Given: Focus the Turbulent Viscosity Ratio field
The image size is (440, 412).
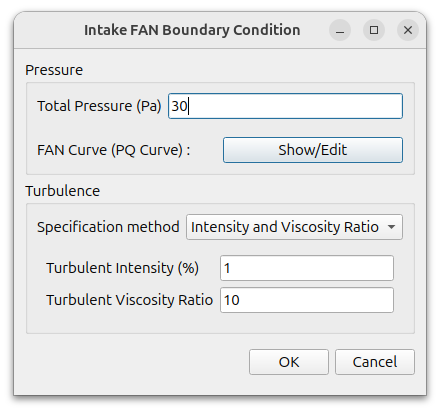Looking at the screenshot, I should click(307, 300).
